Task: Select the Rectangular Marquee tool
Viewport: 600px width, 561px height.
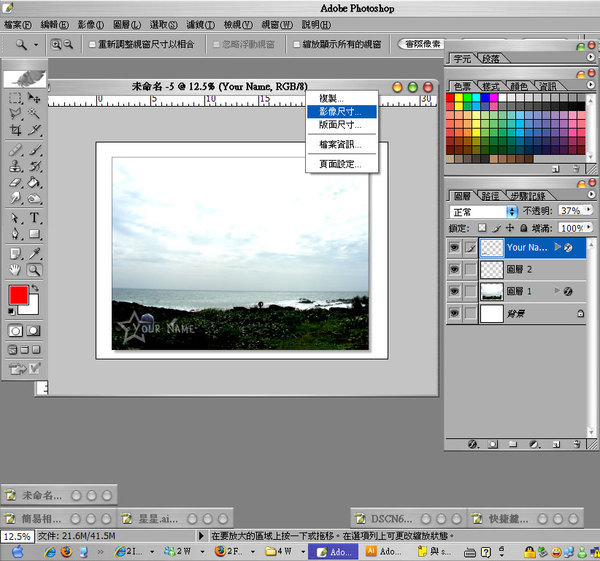Action: [16, 99]
